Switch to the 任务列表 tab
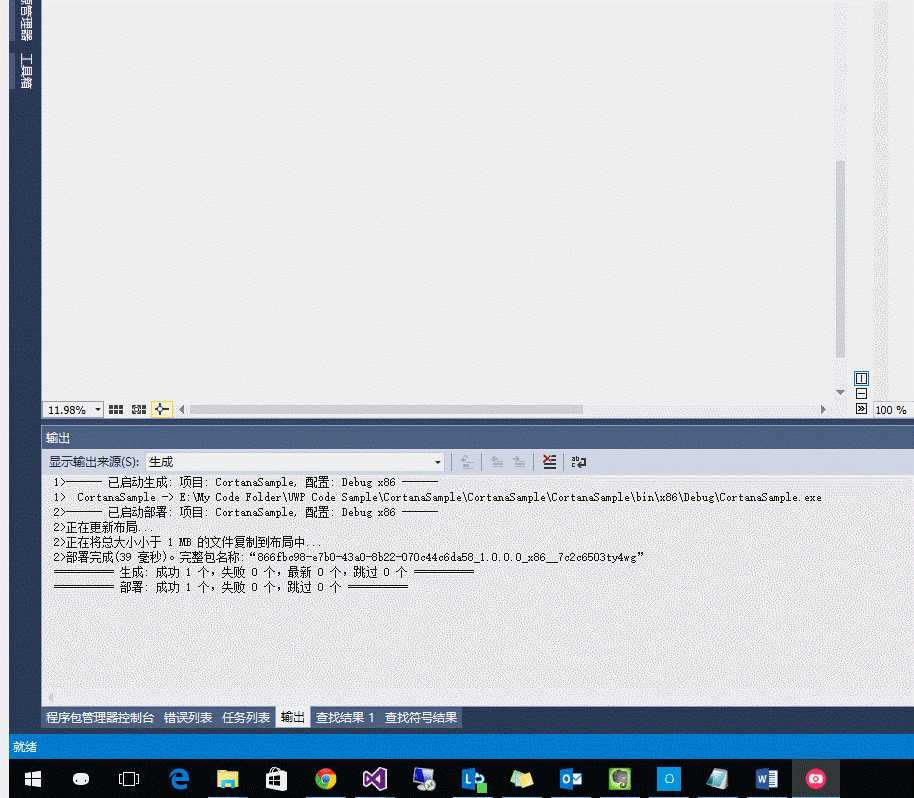Screen dimensions: 914x798 pos(246,718)
